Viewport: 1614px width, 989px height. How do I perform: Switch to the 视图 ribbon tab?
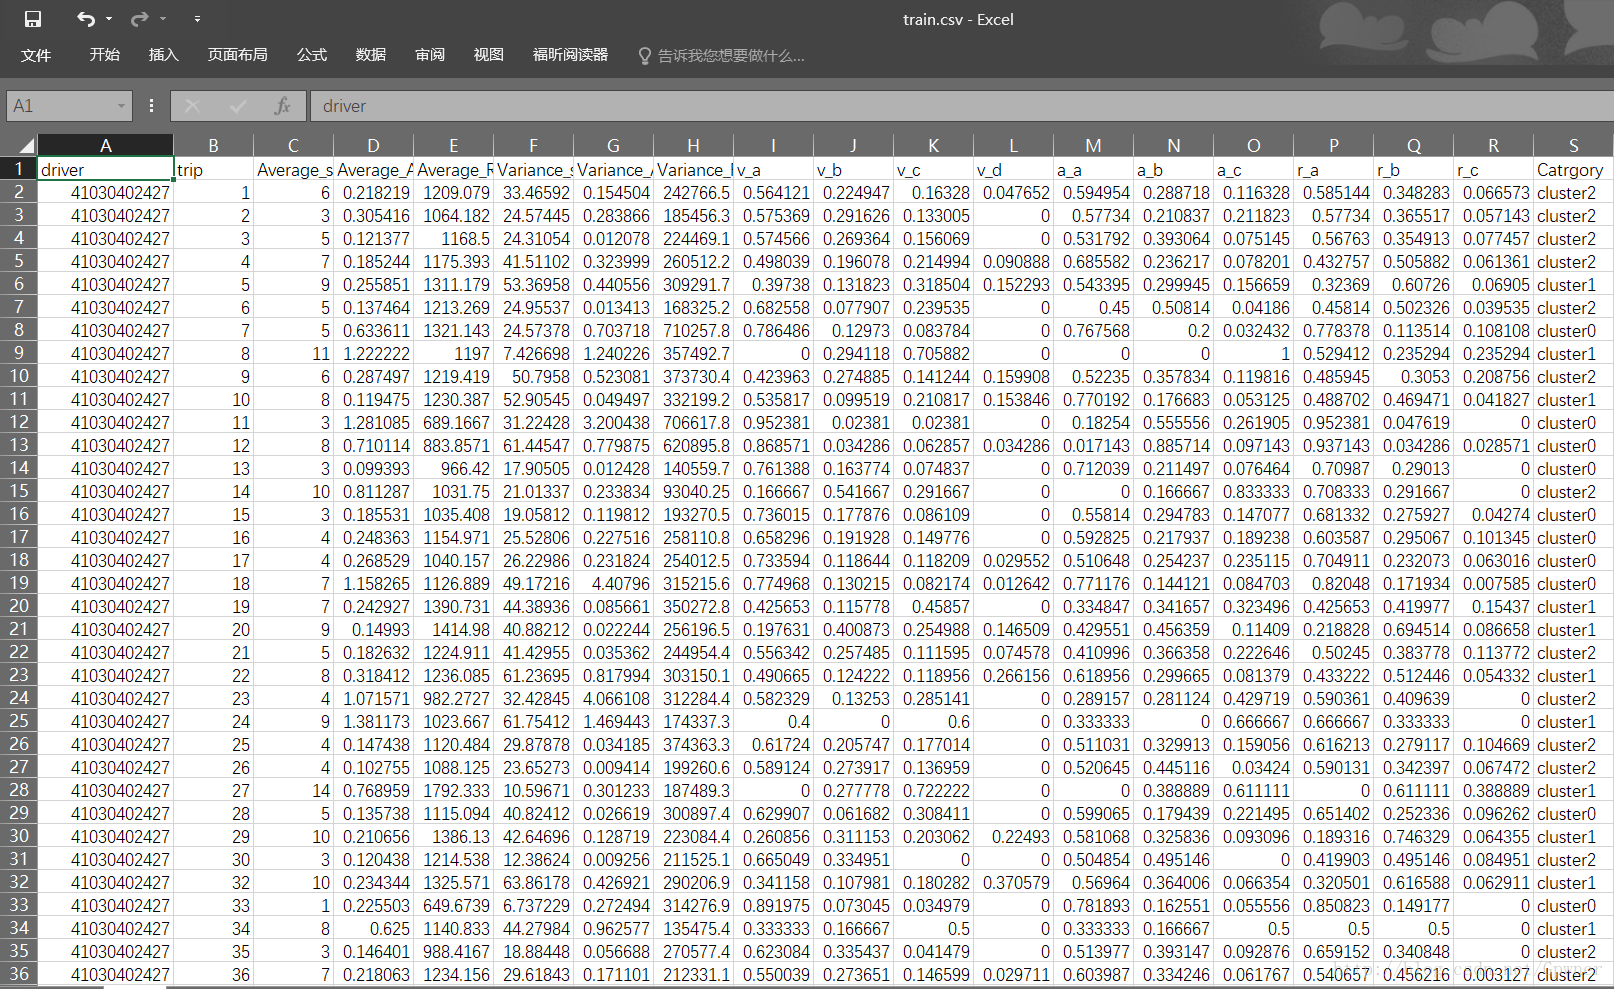(x=489, y=55)
